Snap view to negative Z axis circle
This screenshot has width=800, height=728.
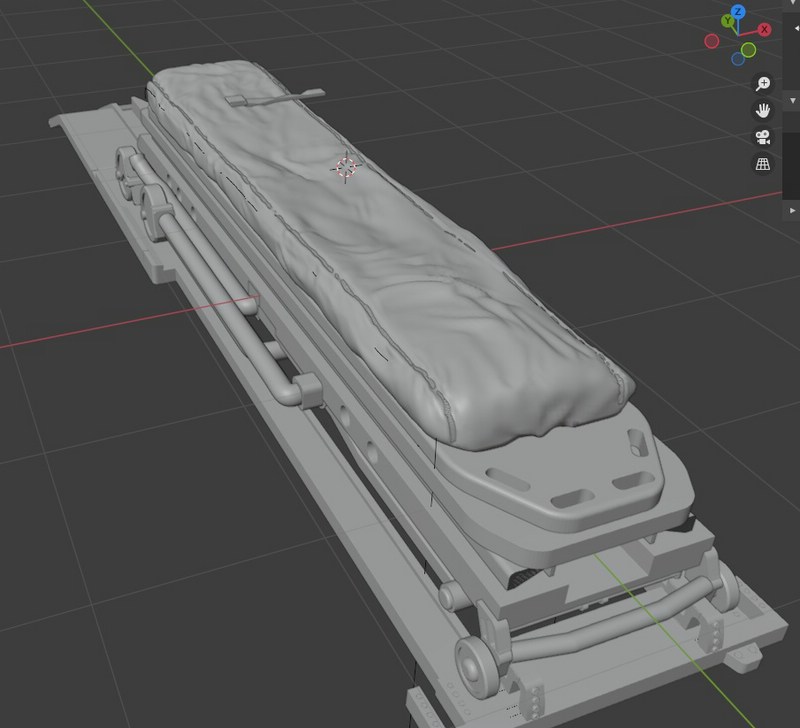738,59
